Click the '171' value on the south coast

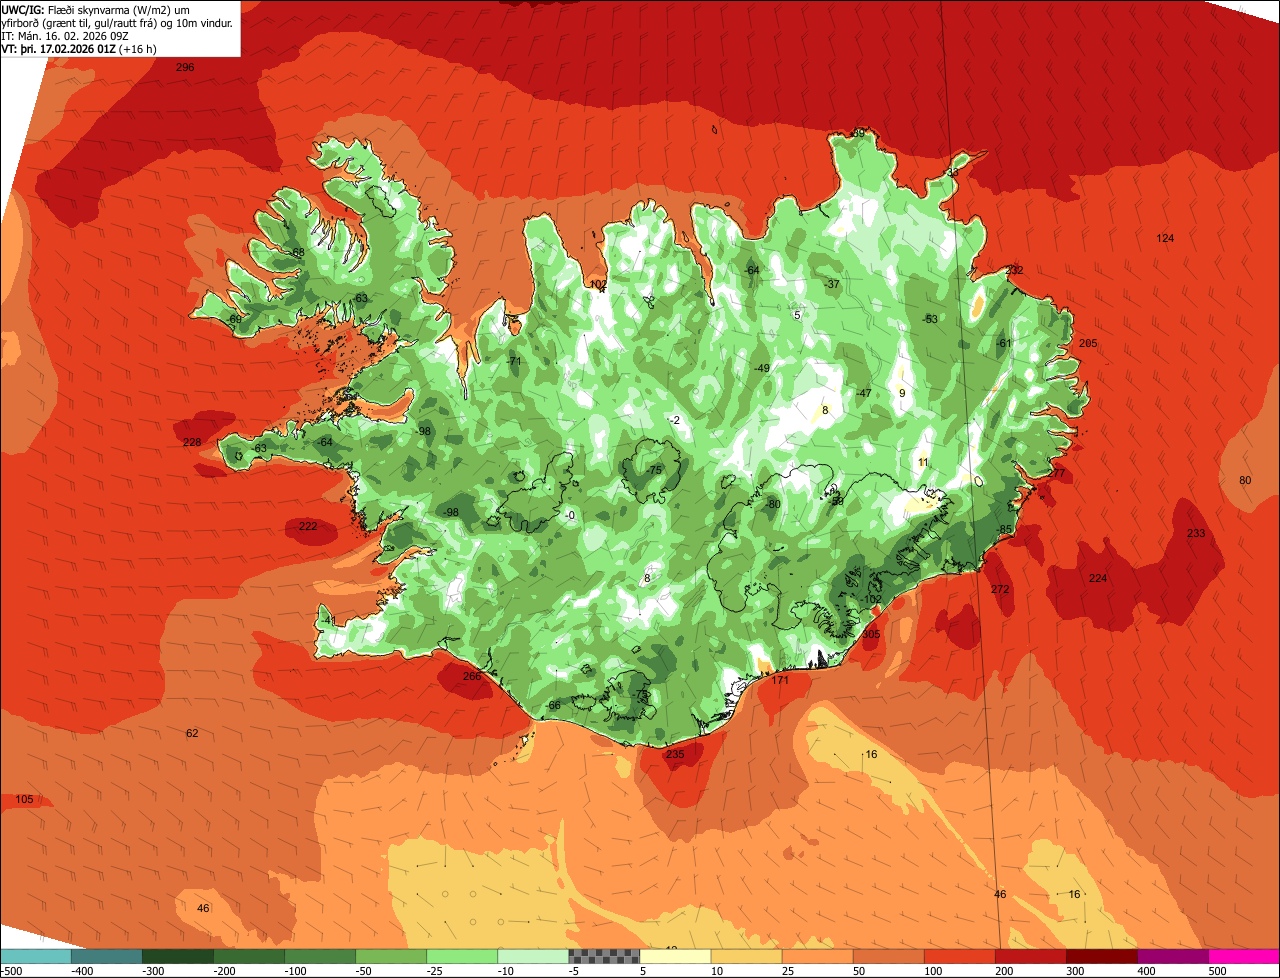(780, 680)
